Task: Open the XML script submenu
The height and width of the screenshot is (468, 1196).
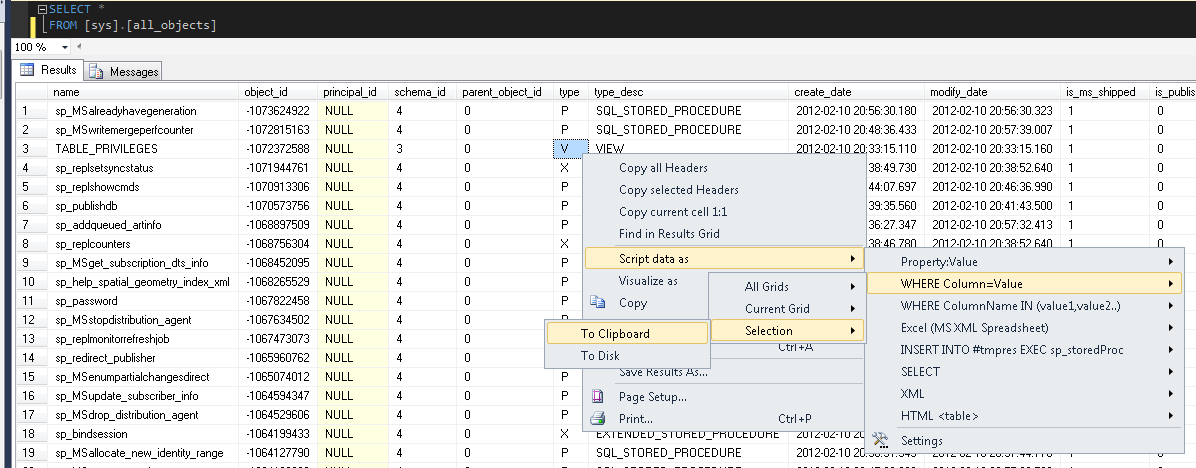Action: [x=1024, y=394]
